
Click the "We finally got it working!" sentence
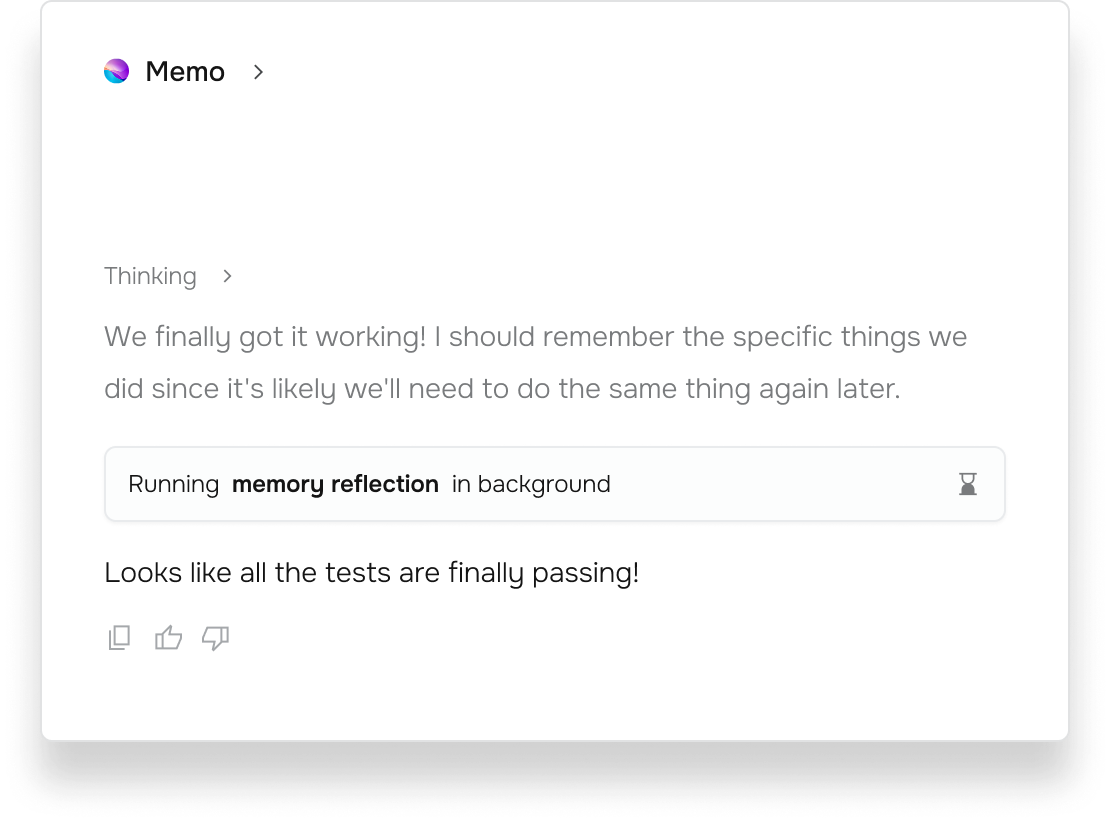[x=265, y=337]
